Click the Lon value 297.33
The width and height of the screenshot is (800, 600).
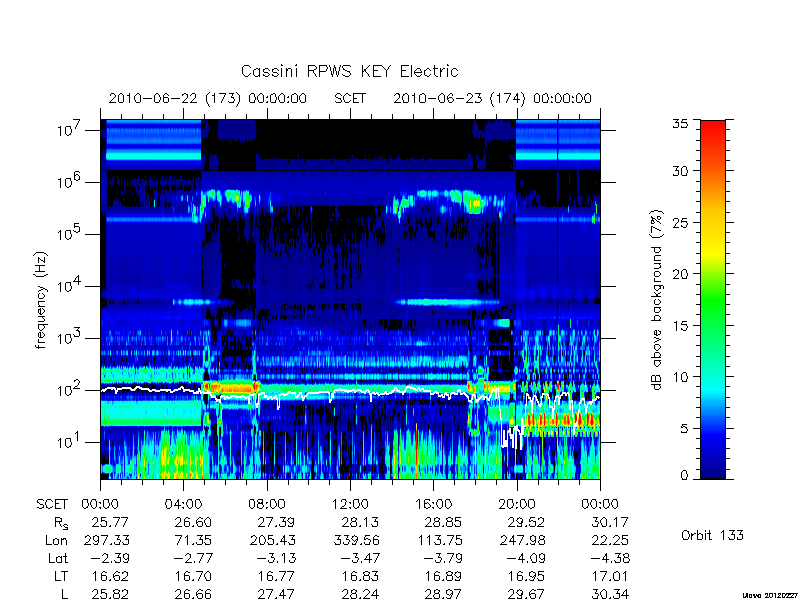click(x=106, y=540)
